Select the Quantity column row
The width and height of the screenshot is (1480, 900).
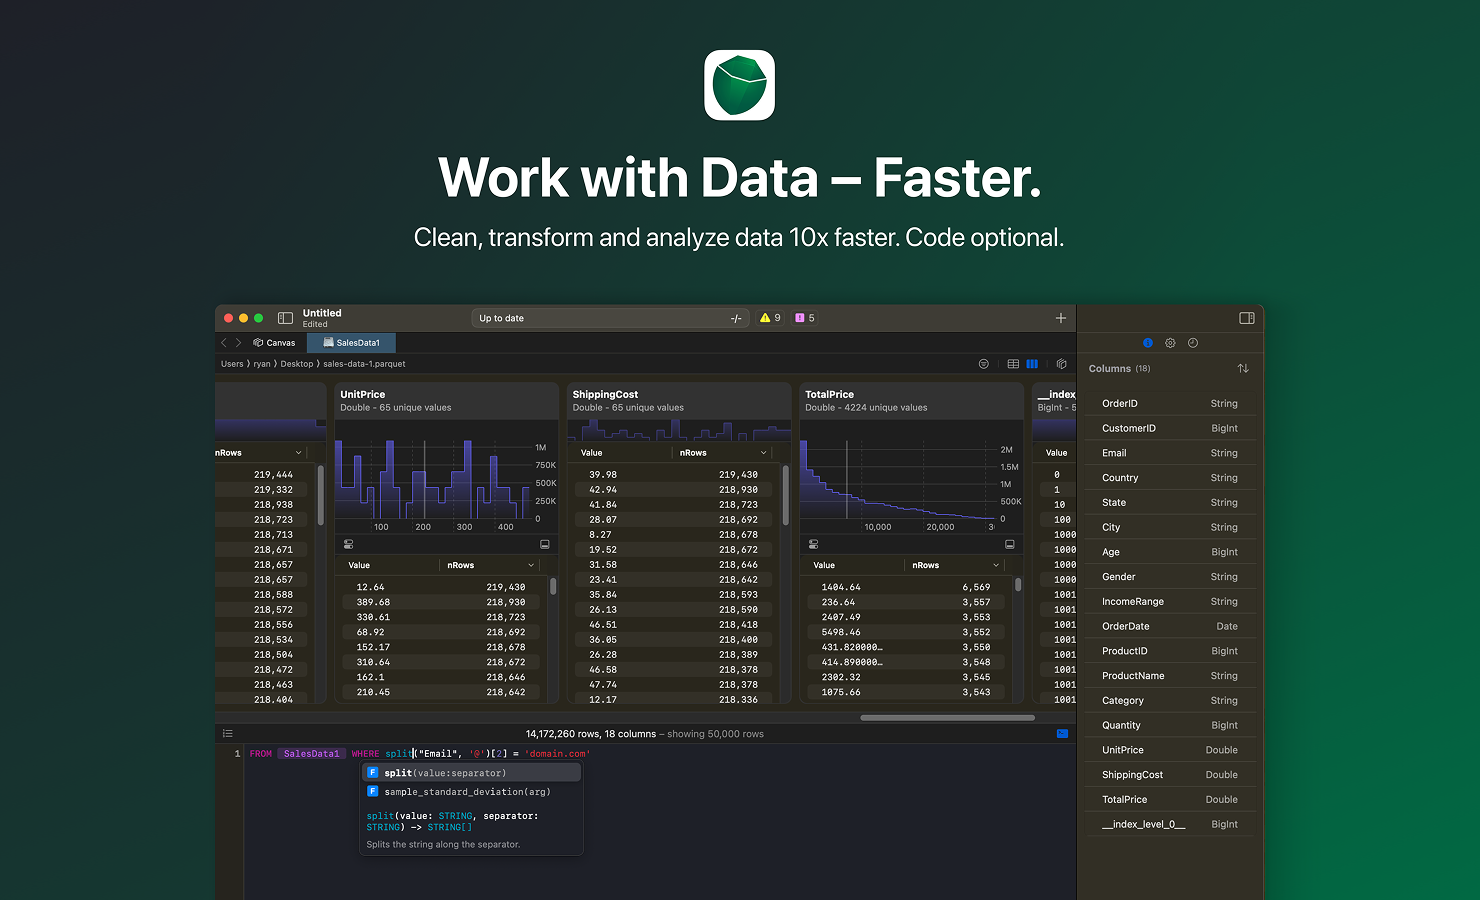(x=1170, y=725)
